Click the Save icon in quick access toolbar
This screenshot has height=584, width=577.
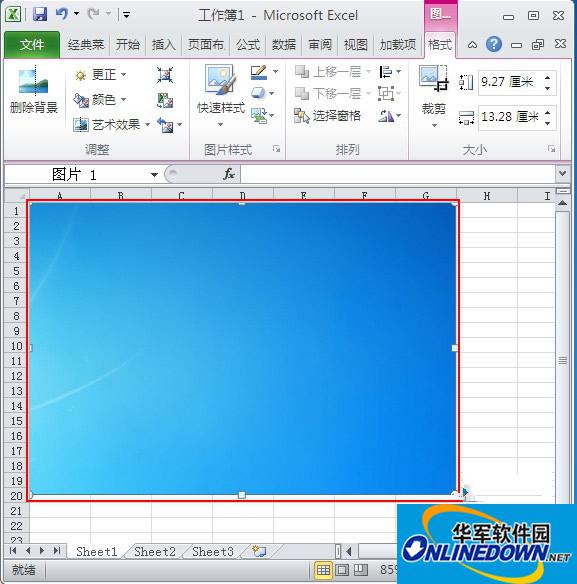tap(39, 15)
